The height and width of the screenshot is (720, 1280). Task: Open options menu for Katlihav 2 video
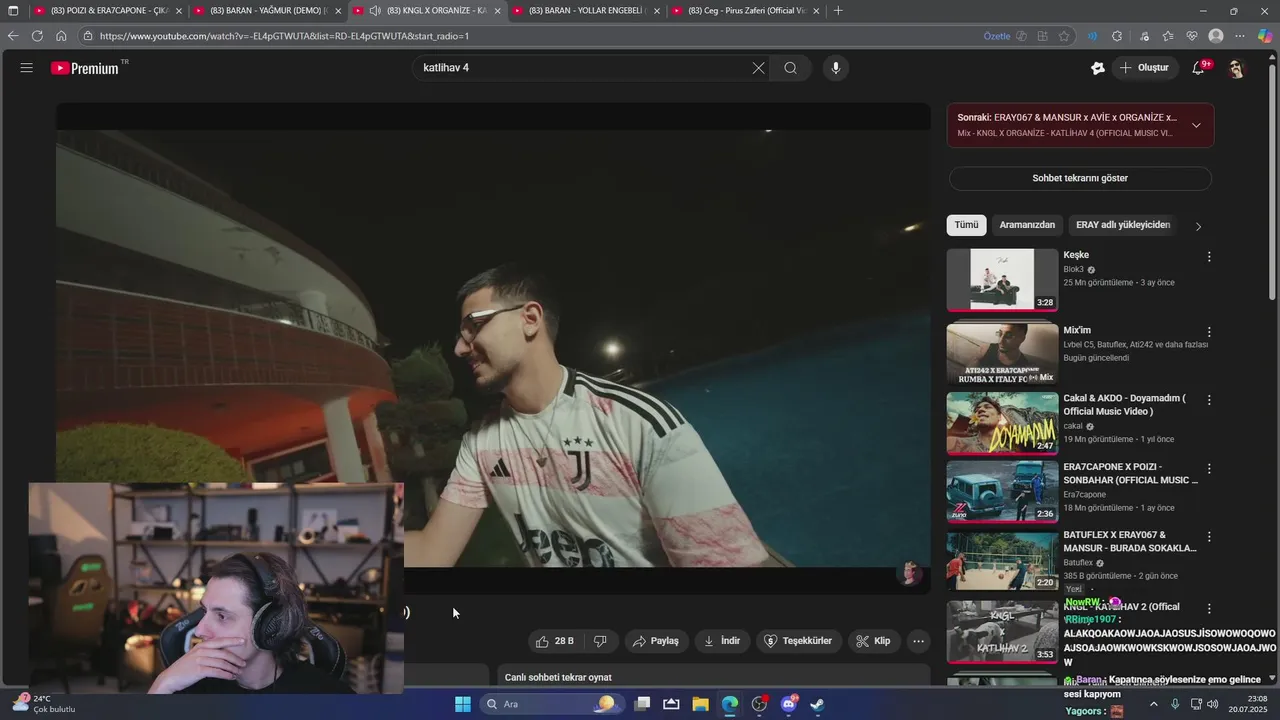coord(1209,608)
